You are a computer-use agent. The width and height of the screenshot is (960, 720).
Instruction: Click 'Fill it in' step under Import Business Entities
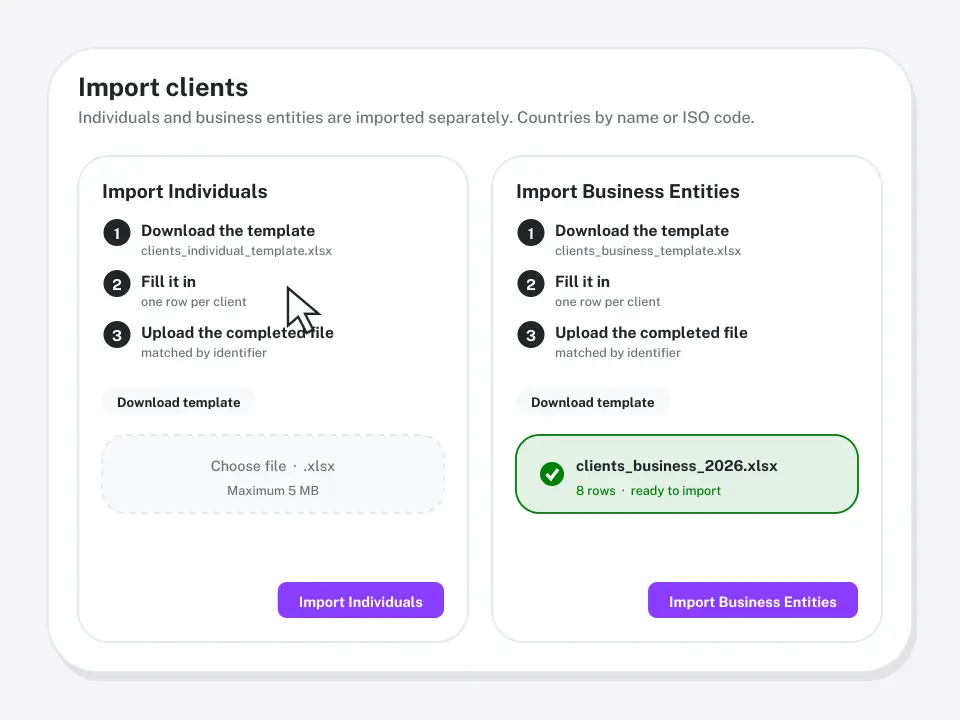click(x=582, y=282)
